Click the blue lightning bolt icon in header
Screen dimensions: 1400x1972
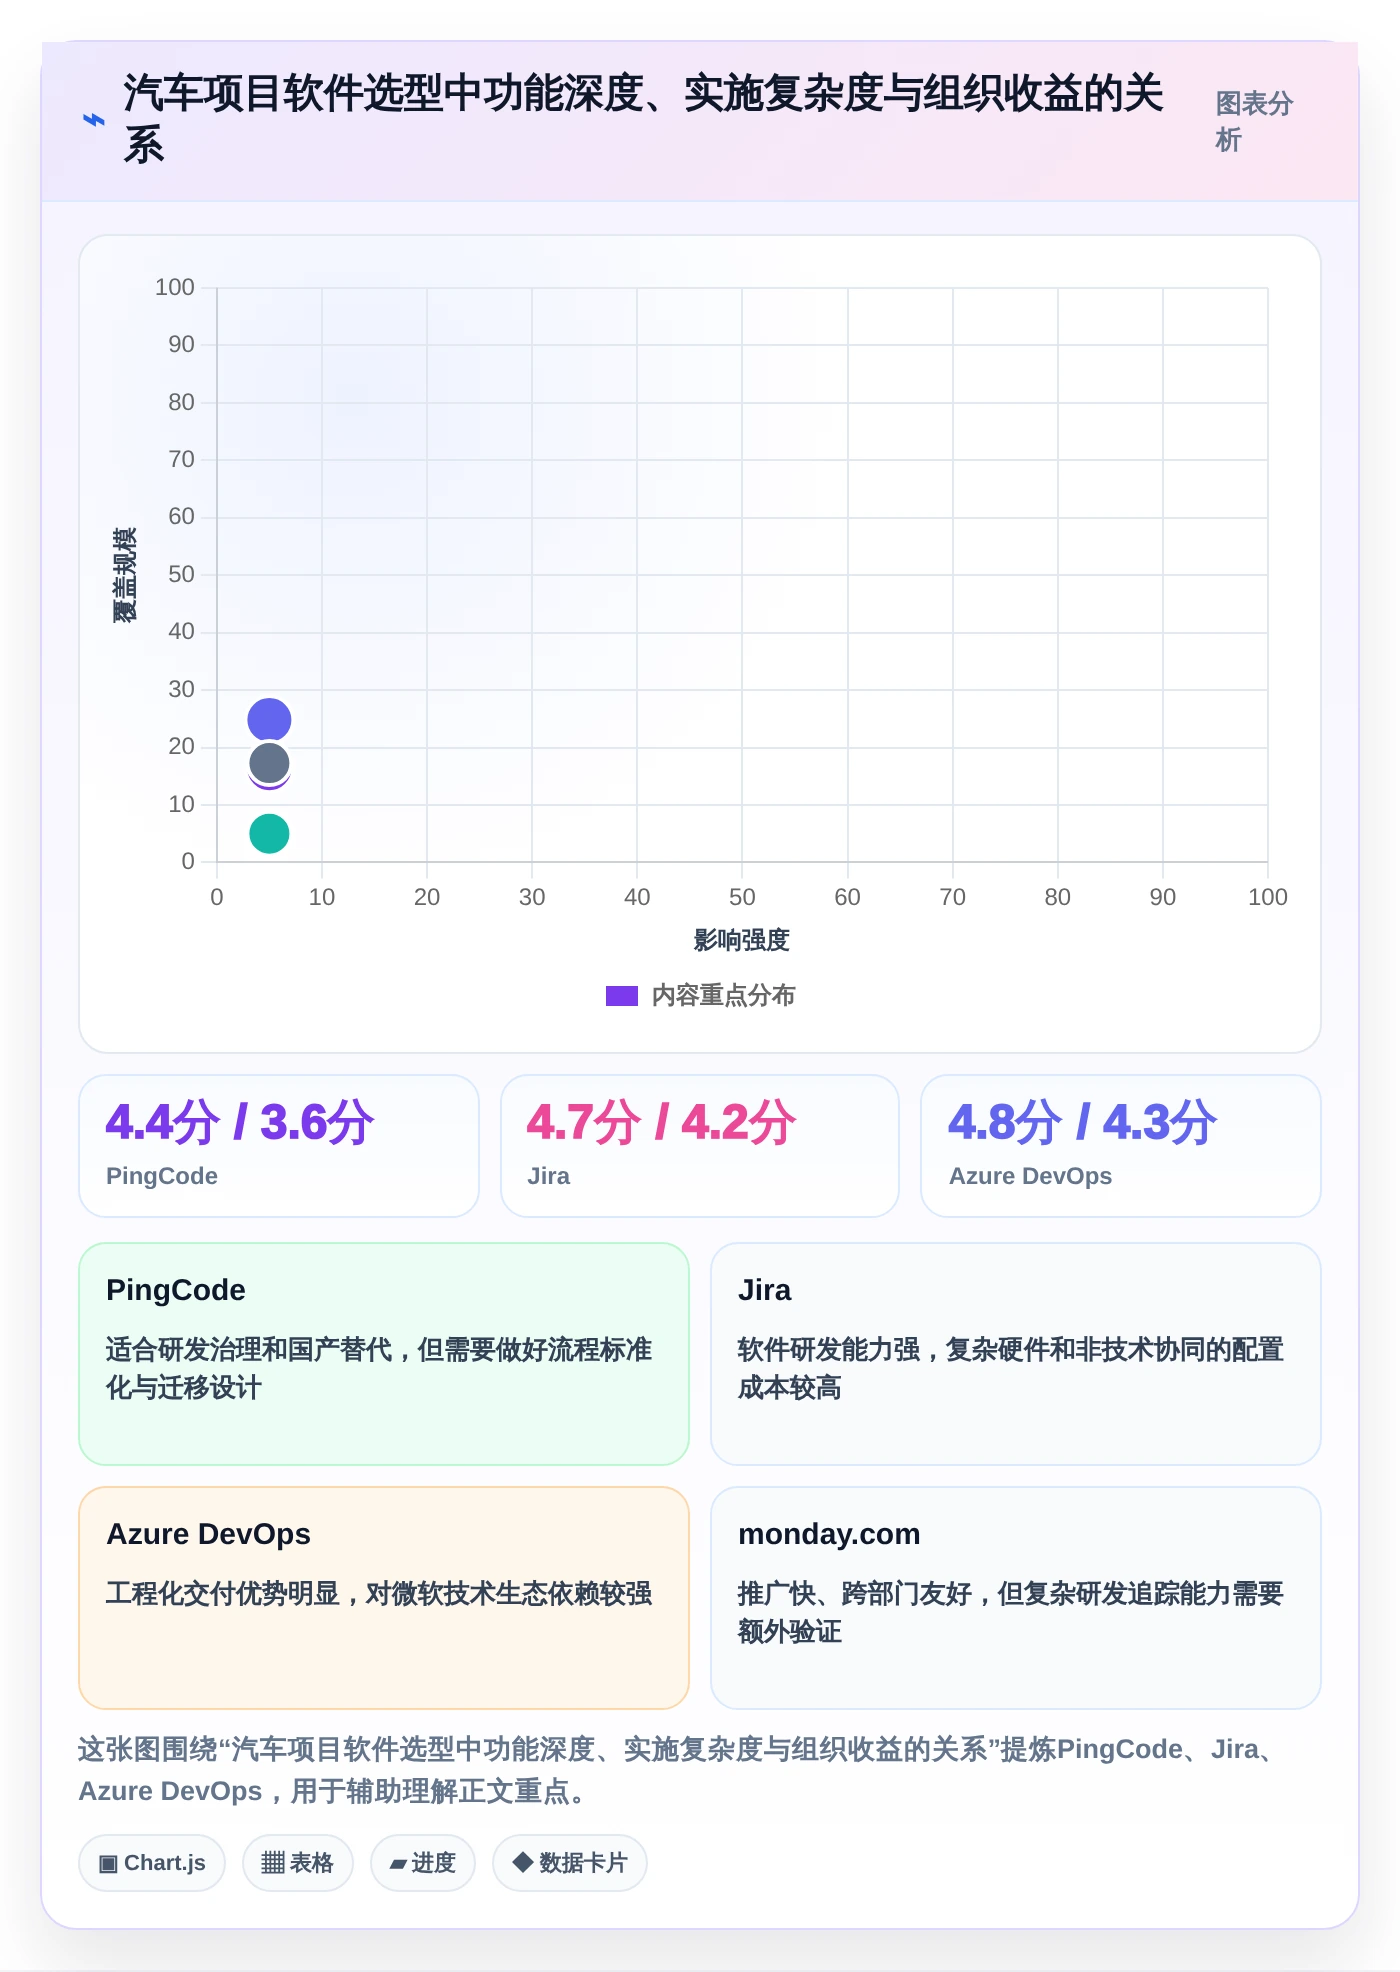coord(93,120)
